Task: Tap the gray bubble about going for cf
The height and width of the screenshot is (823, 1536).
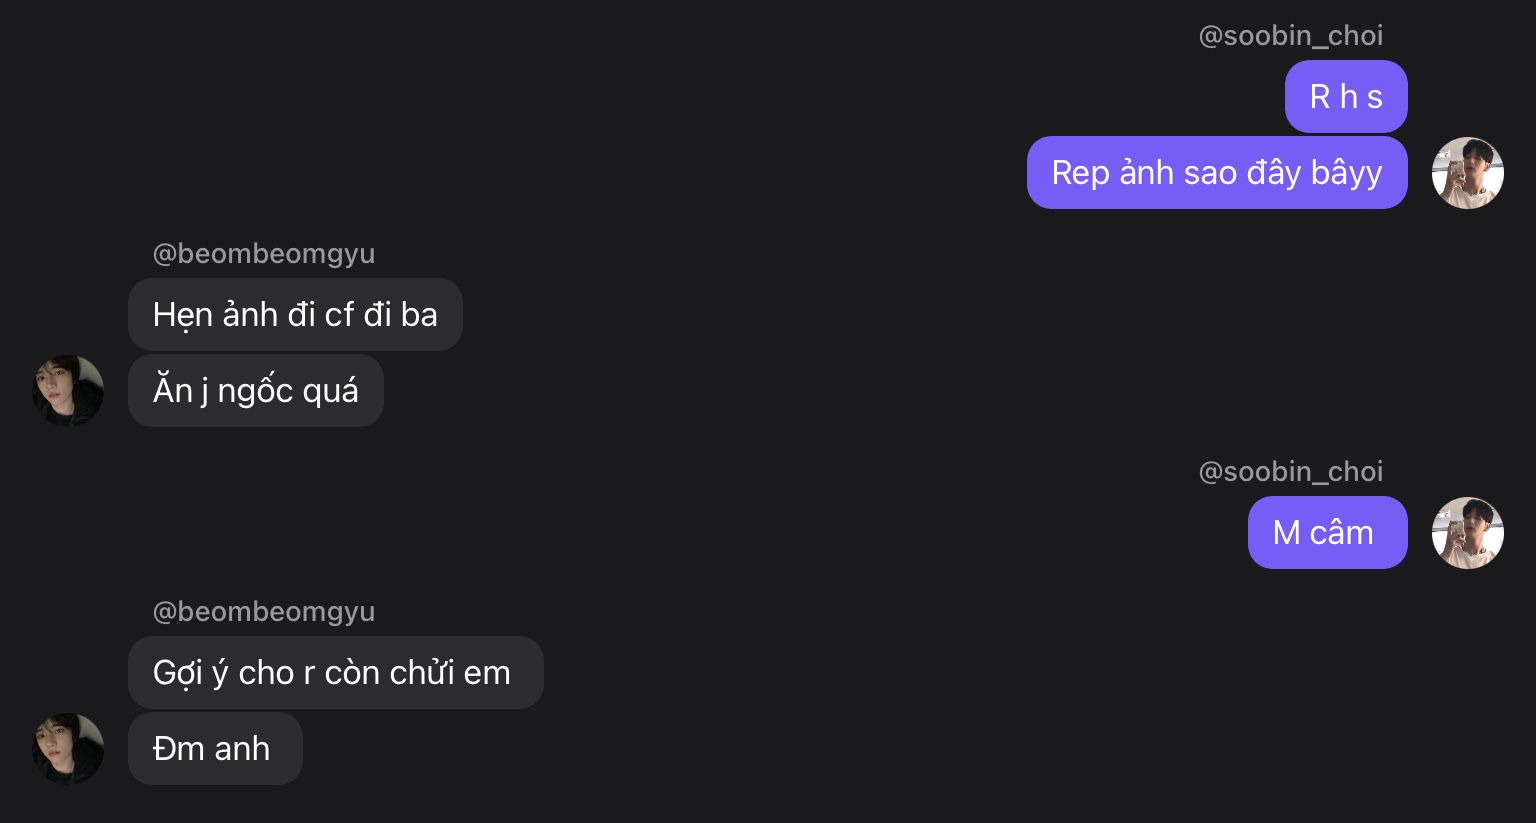Action: coord(295,315)
